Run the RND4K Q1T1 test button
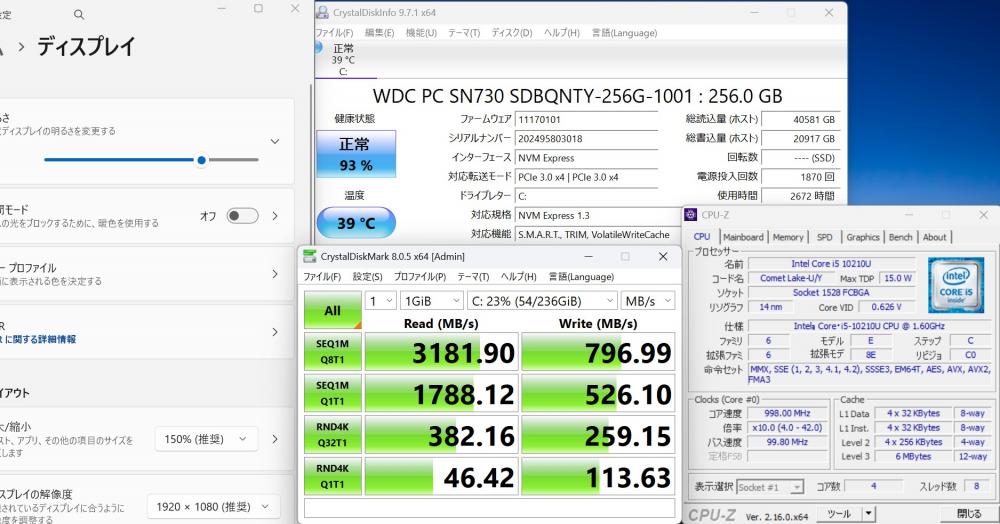 333,476
